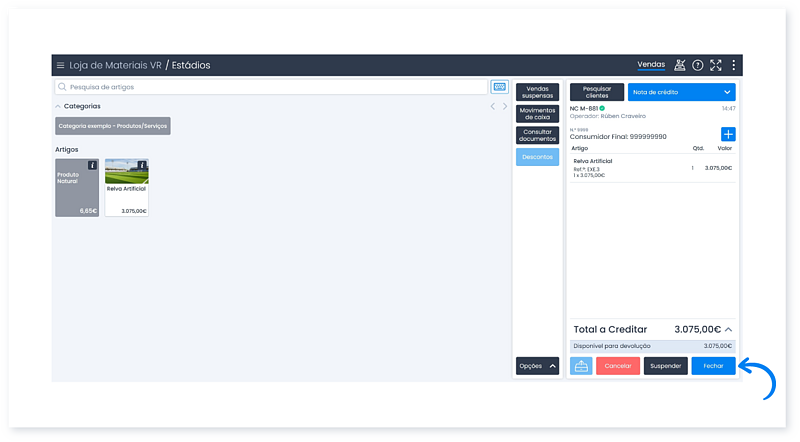Image resolution: width=800 pixels, height=442 pixels.
Task: Open the Nota de crédito dropdown
Action: (681, 92)
